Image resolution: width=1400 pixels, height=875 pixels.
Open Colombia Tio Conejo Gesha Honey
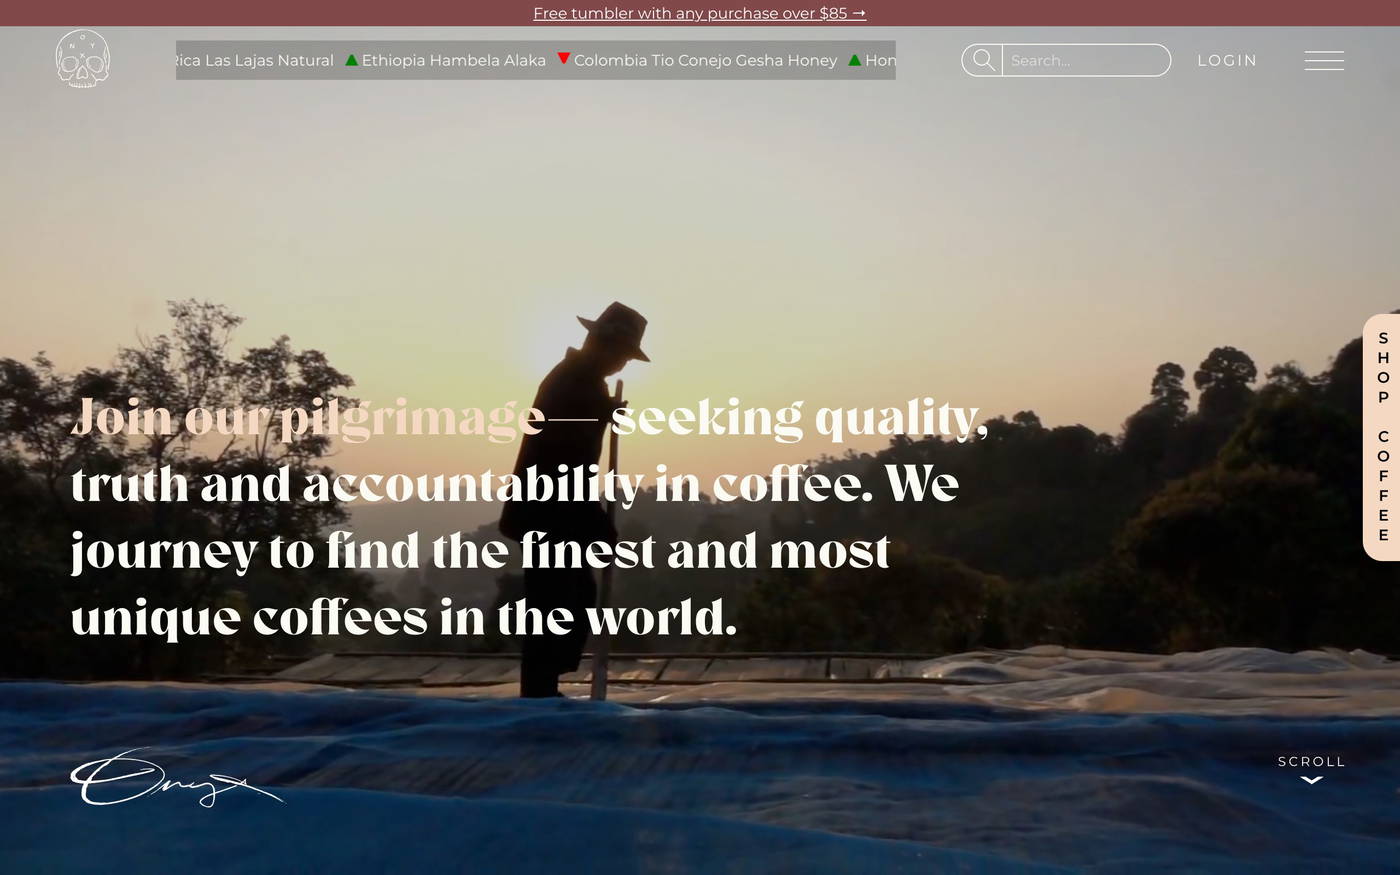click(707, 60)
